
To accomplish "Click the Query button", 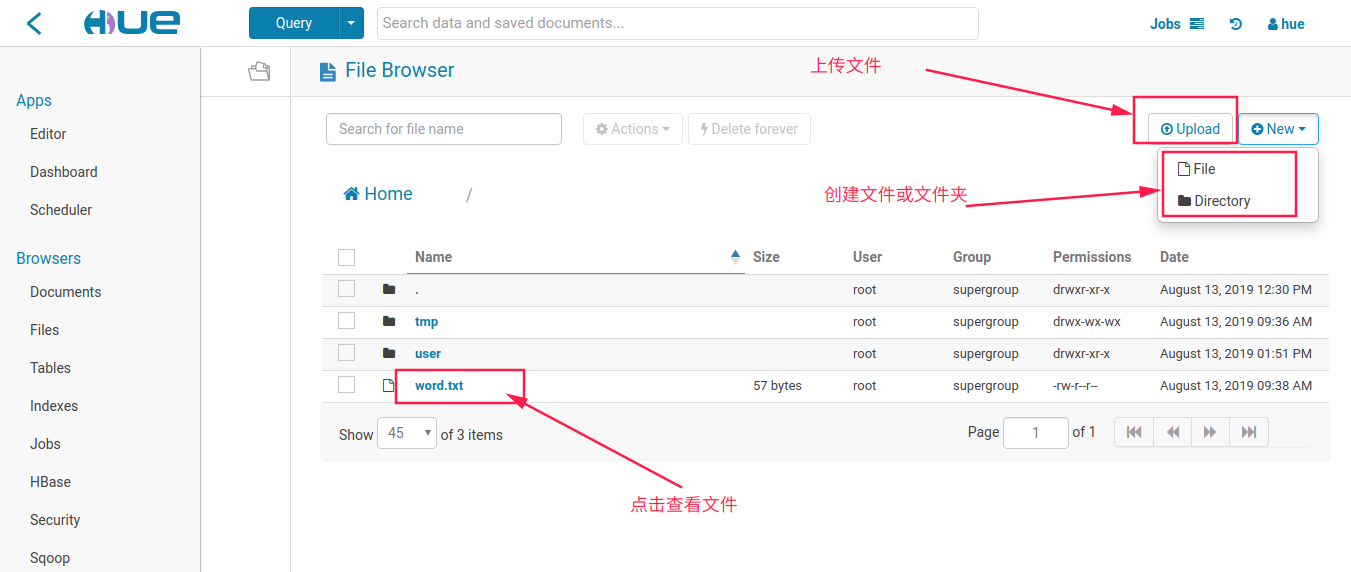I will point(294,23).
